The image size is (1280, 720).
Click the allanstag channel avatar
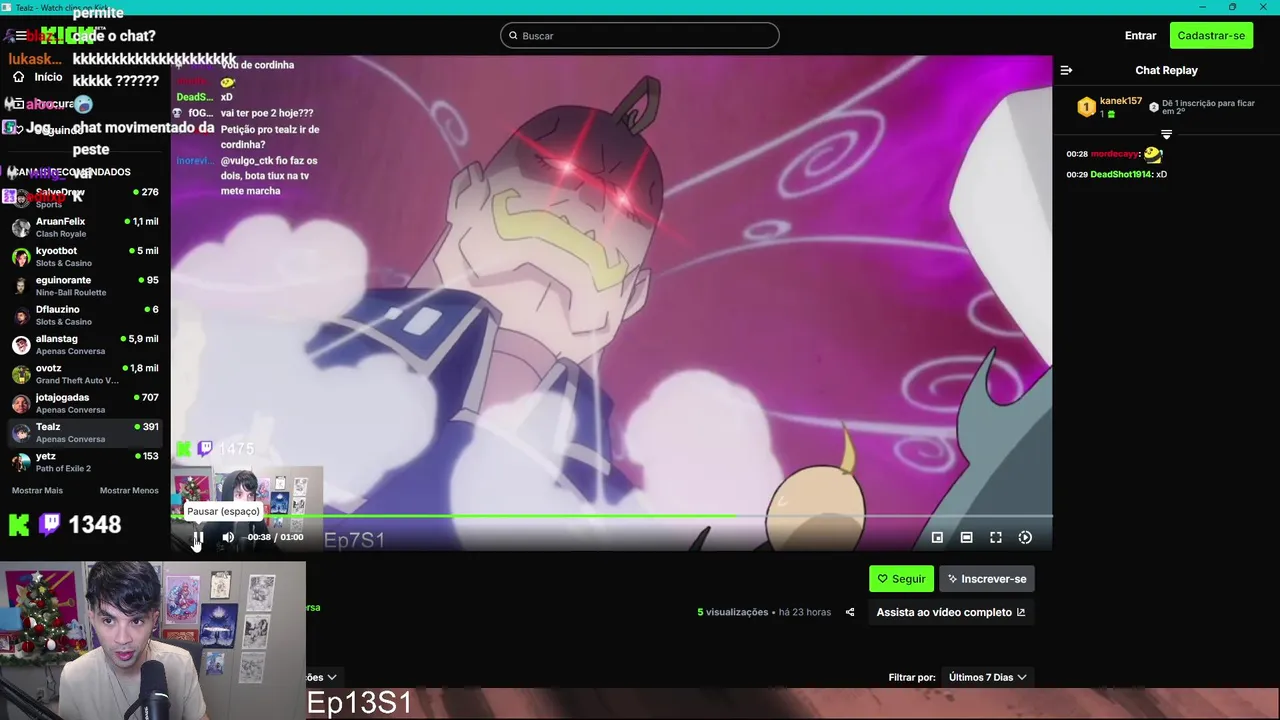click(x=21, y=345)
